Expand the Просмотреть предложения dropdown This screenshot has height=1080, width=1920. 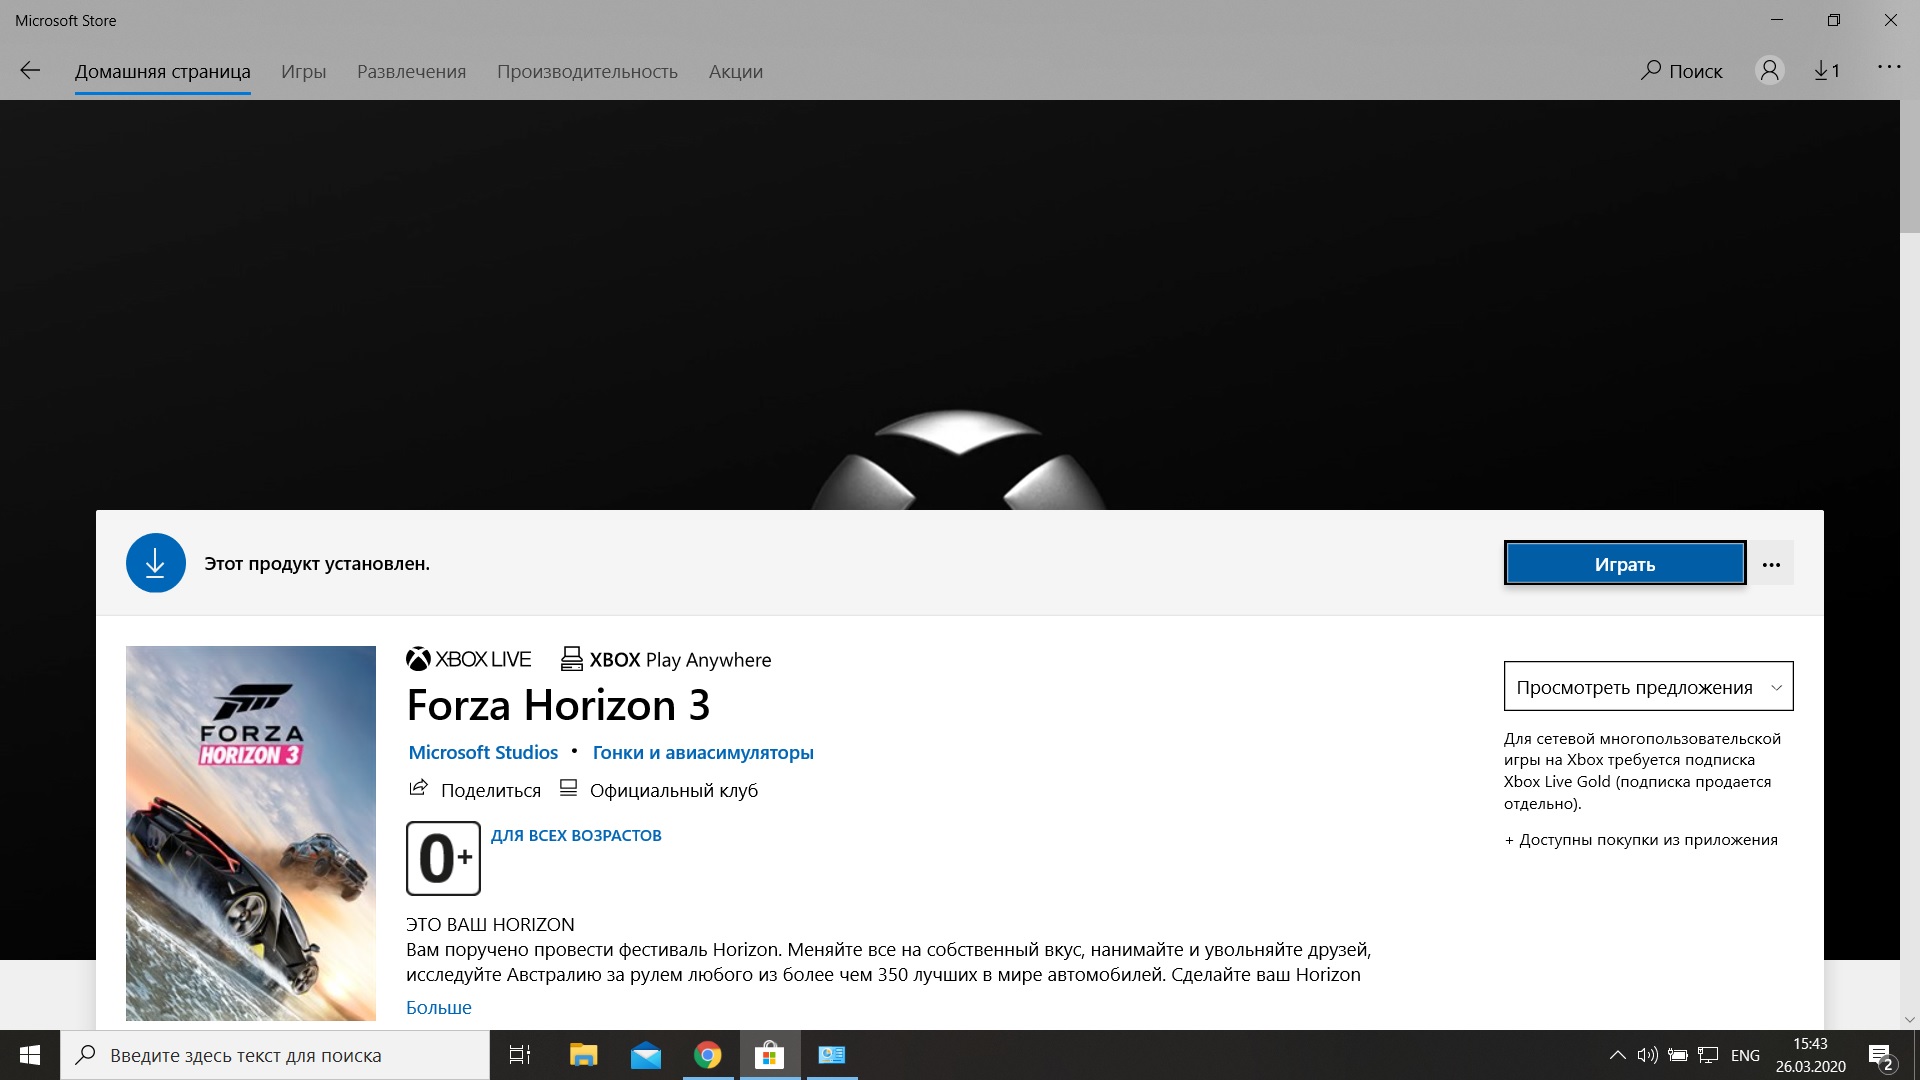[x=1648, y=686]
